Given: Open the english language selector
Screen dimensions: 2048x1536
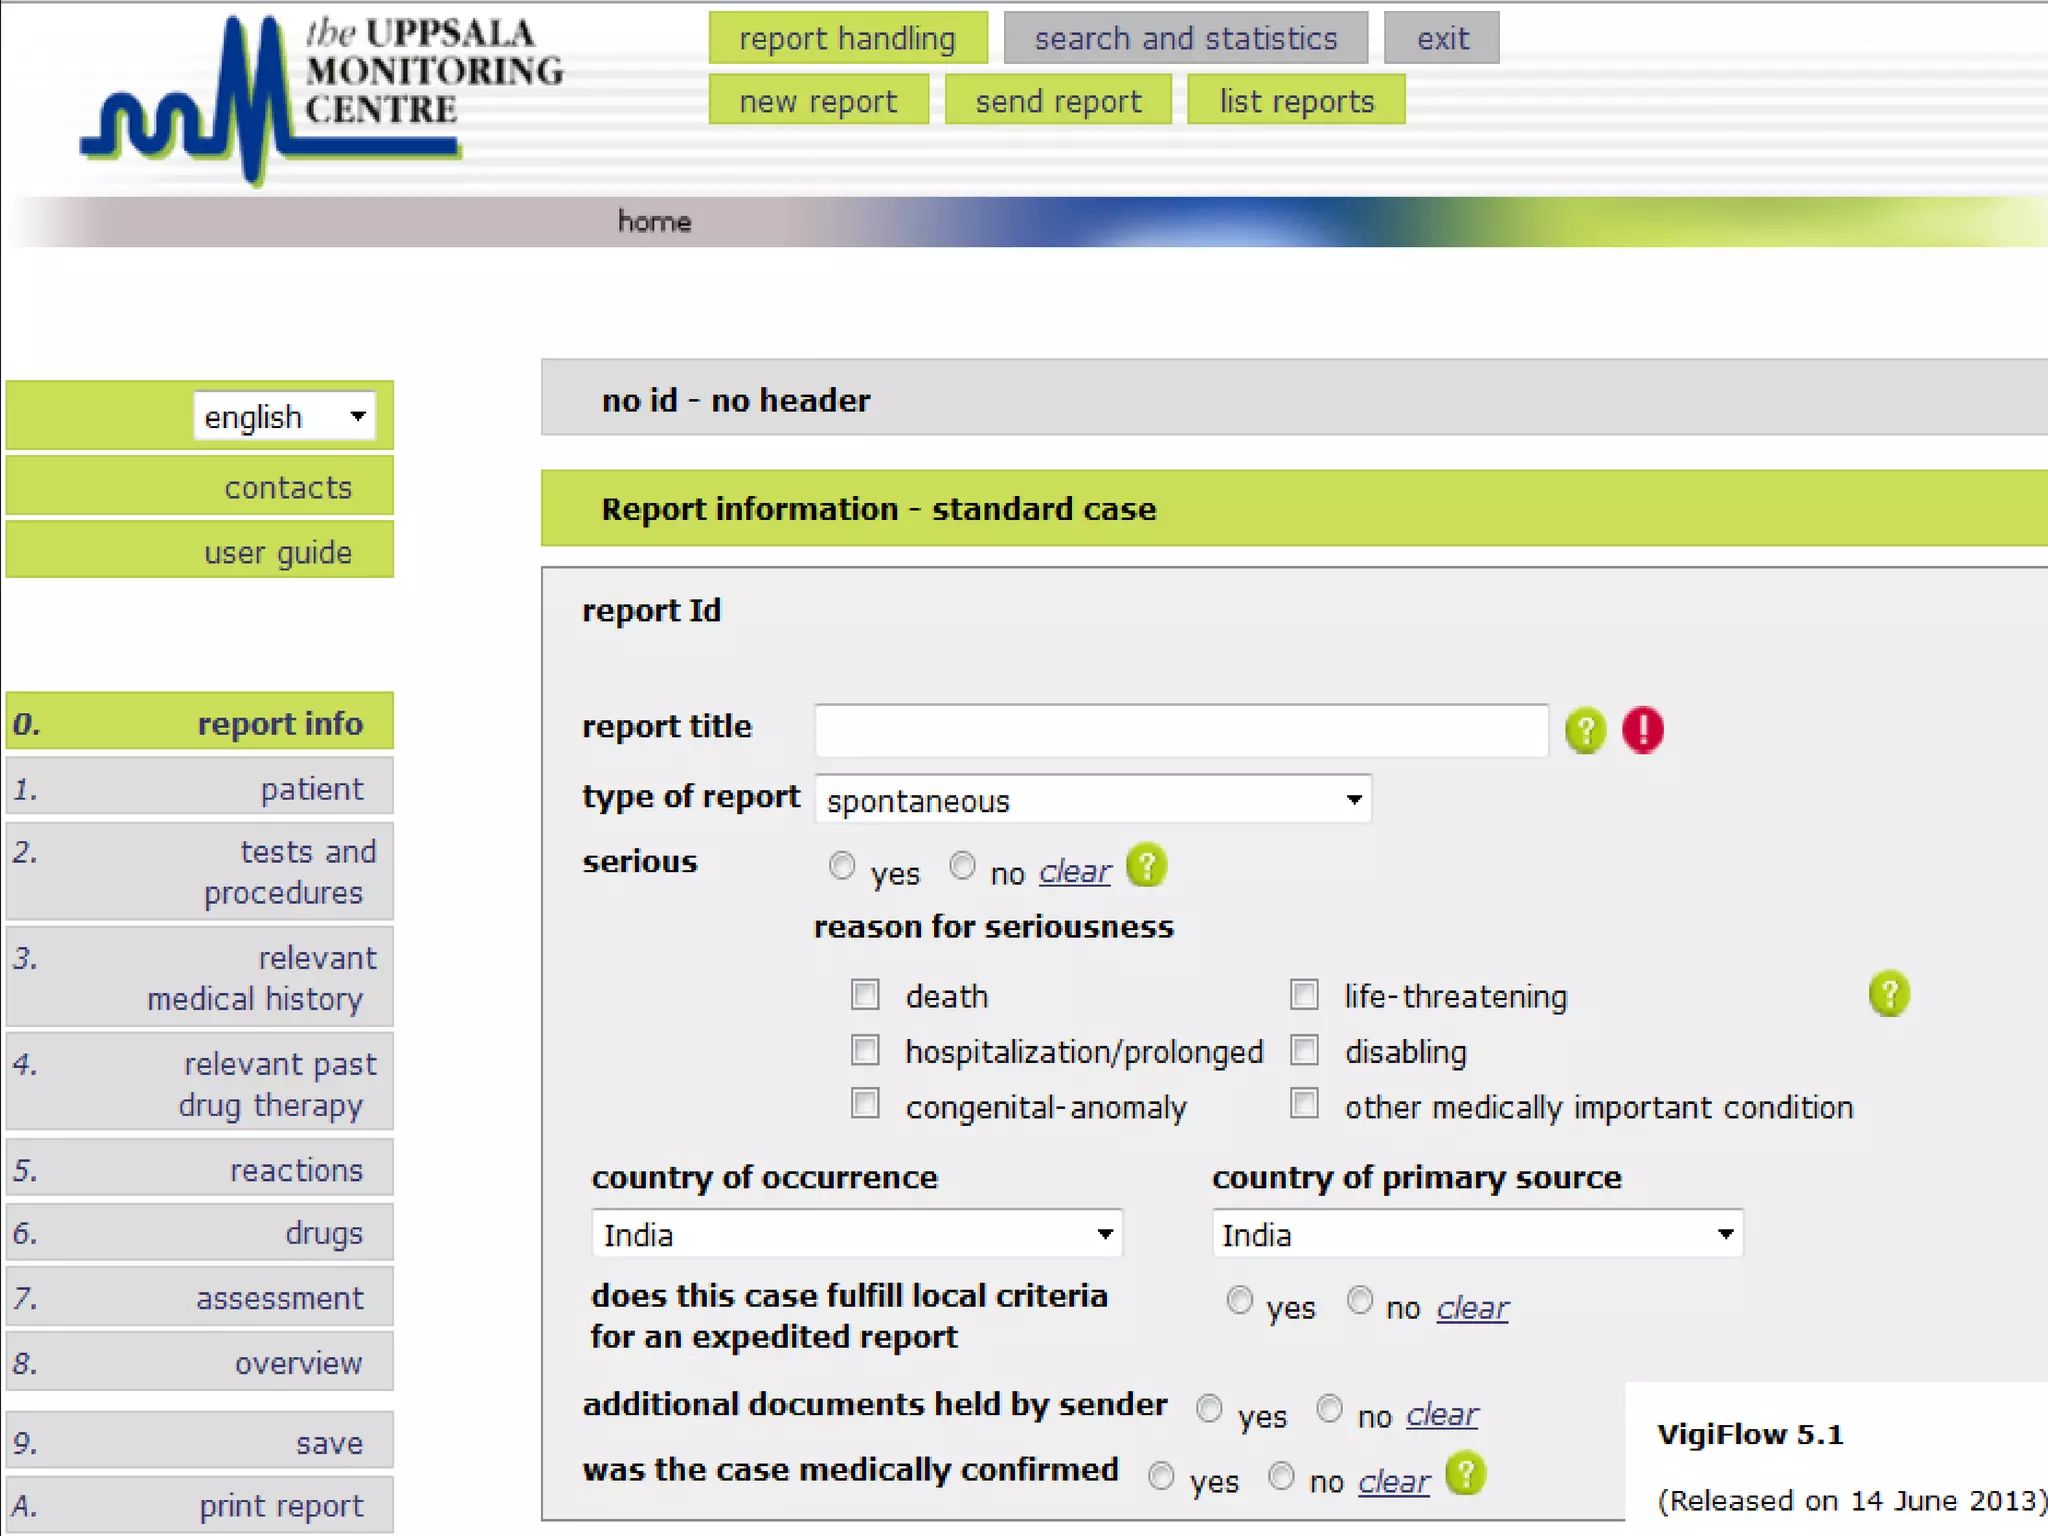Looking at the screenshot, I should tap(284, 416).
